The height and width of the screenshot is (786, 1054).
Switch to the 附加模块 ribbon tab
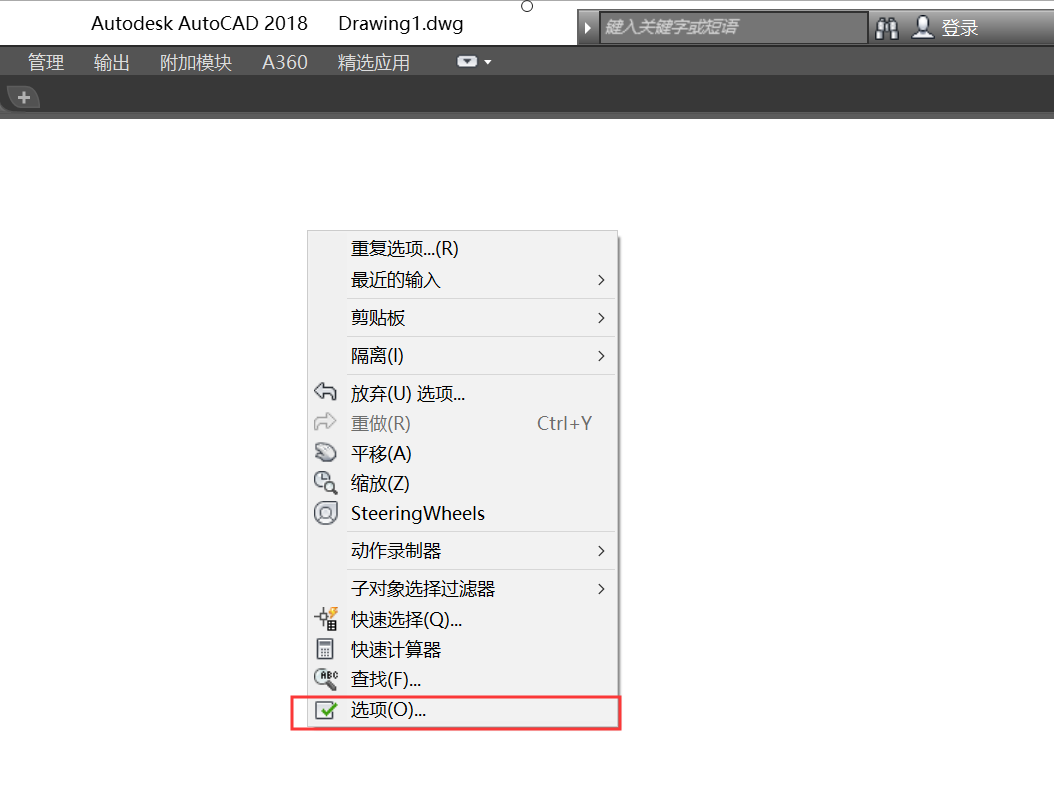click(x=196, y=63)
